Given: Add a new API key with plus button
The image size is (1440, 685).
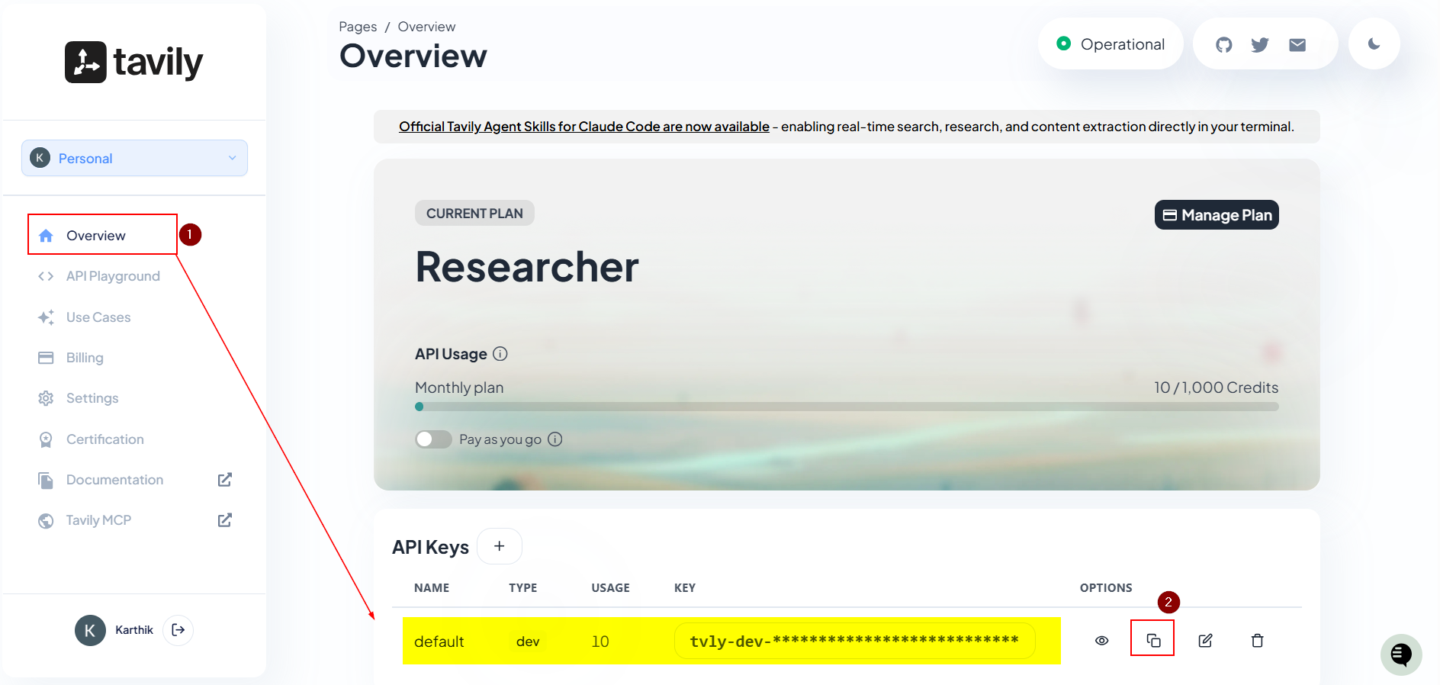Looking at the screenshot, I should pyautogui.click(x=499, y=546).
